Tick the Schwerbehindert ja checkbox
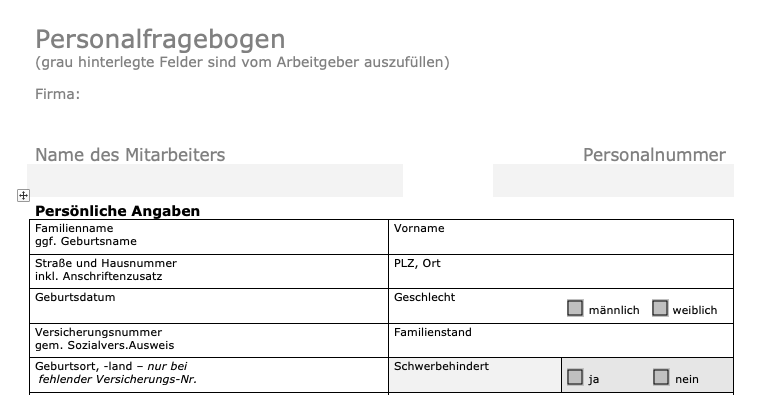Image resolution: width=768 pixels, height=395 pixels. [575, 377]
